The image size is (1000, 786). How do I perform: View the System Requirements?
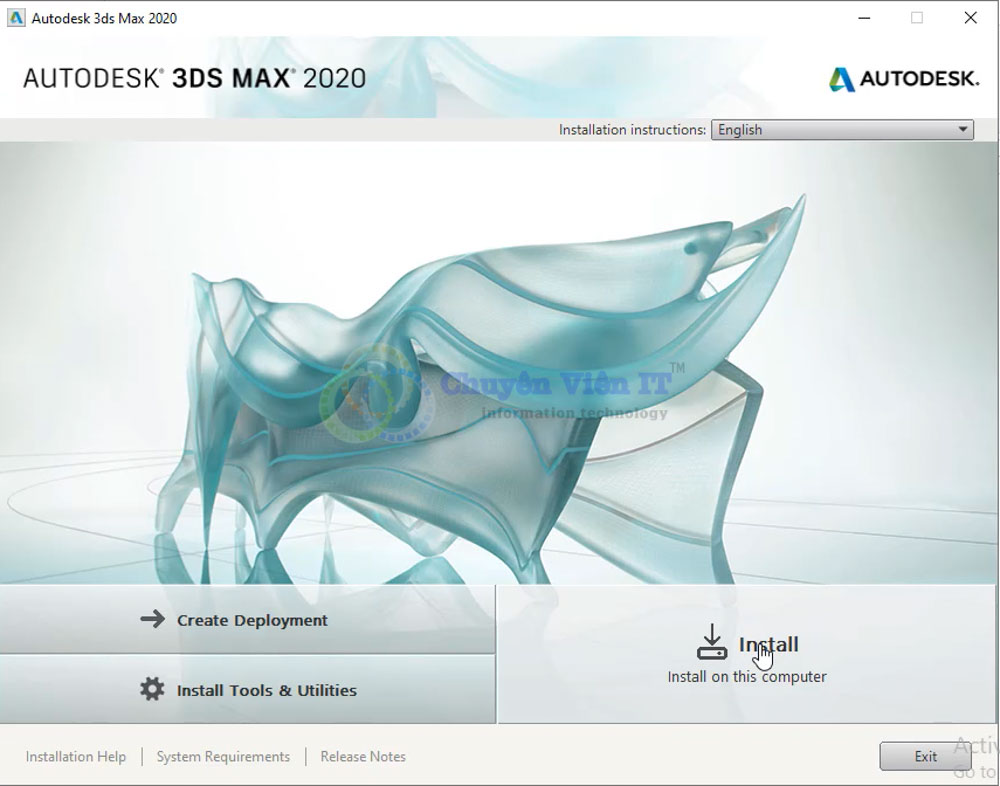[x=222, y=756]
